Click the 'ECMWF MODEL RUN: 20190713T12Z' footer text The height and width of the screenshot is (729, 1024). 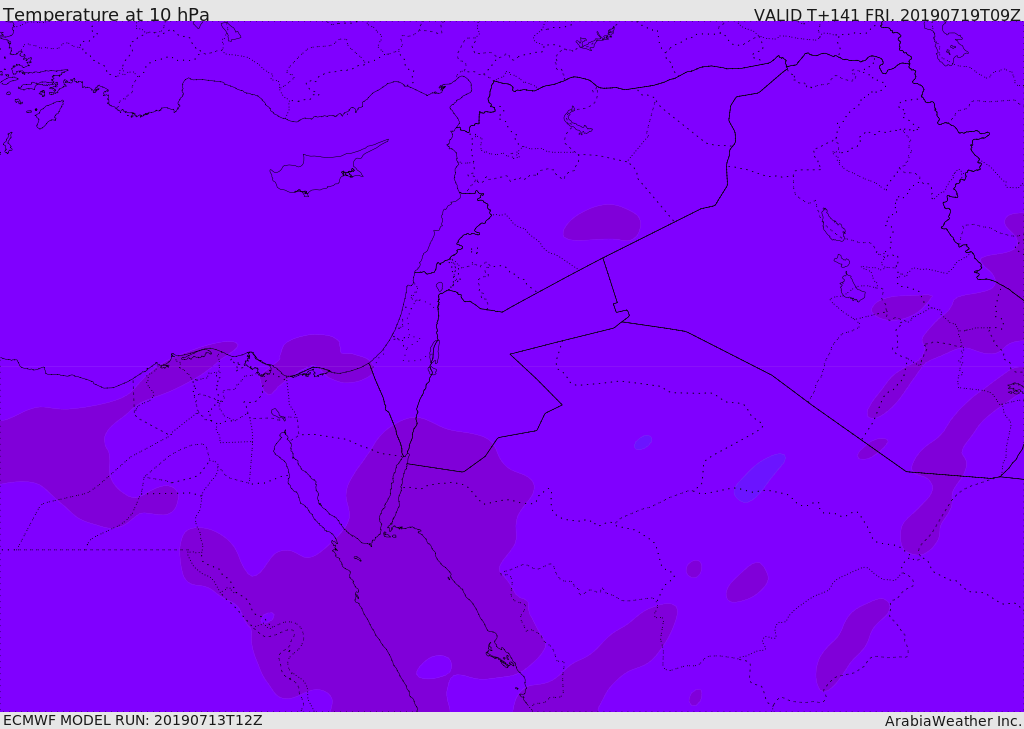(x=133, y=720)
